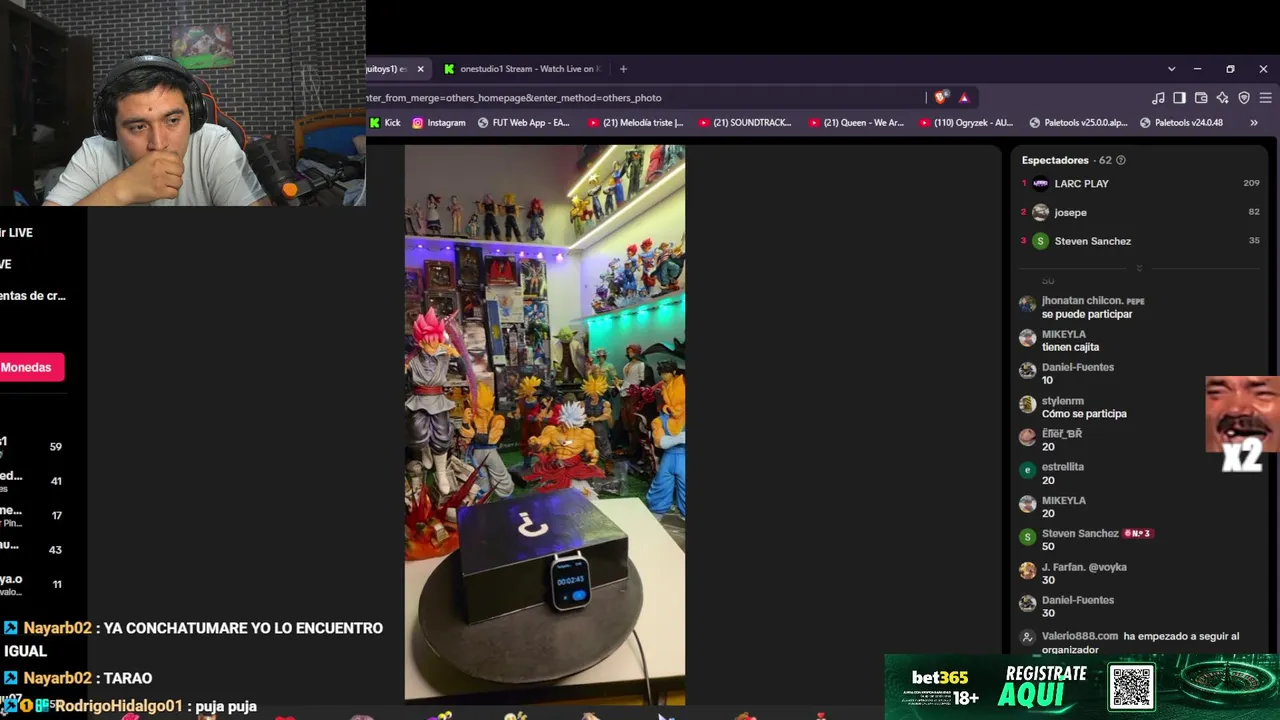Screen dimensions: 1280x720
Task: Click Steven Sanchez's No. 3 badge in chat
Action: pyautogui.click(x=1138, y=534)
